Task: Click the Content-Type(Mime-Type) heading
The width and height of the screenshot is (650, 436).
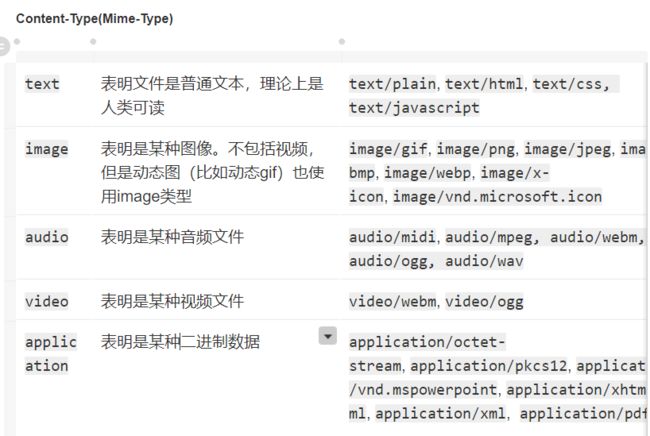Action: click(x=95, y=19)
